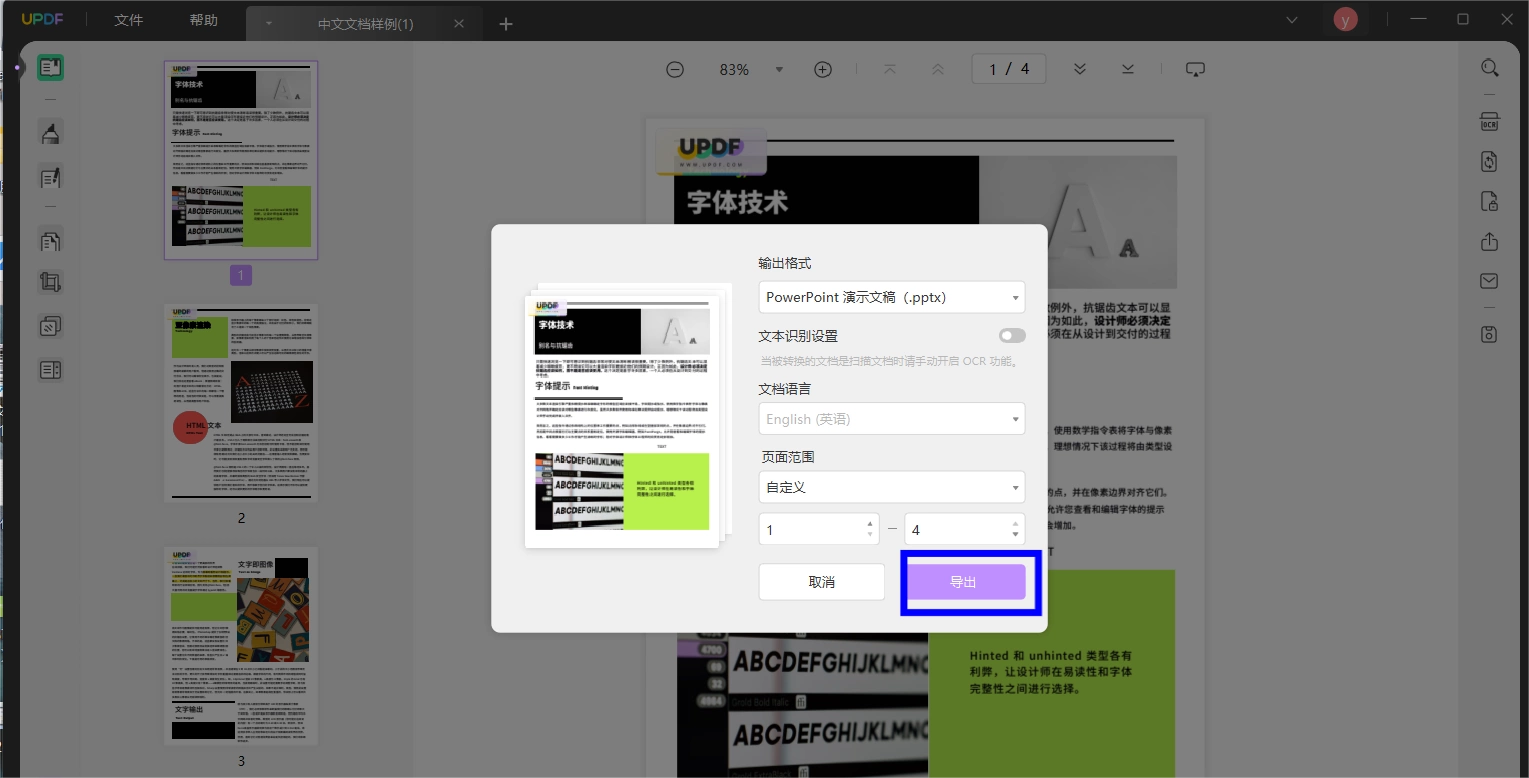The image size is (1529, 778).
Task: Open the 文件 menu
Action: pos(129,20)
